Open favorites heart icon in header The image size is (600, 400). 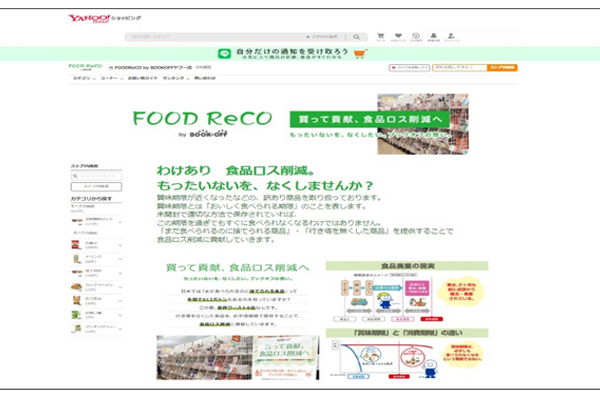[x=398, y=37]
